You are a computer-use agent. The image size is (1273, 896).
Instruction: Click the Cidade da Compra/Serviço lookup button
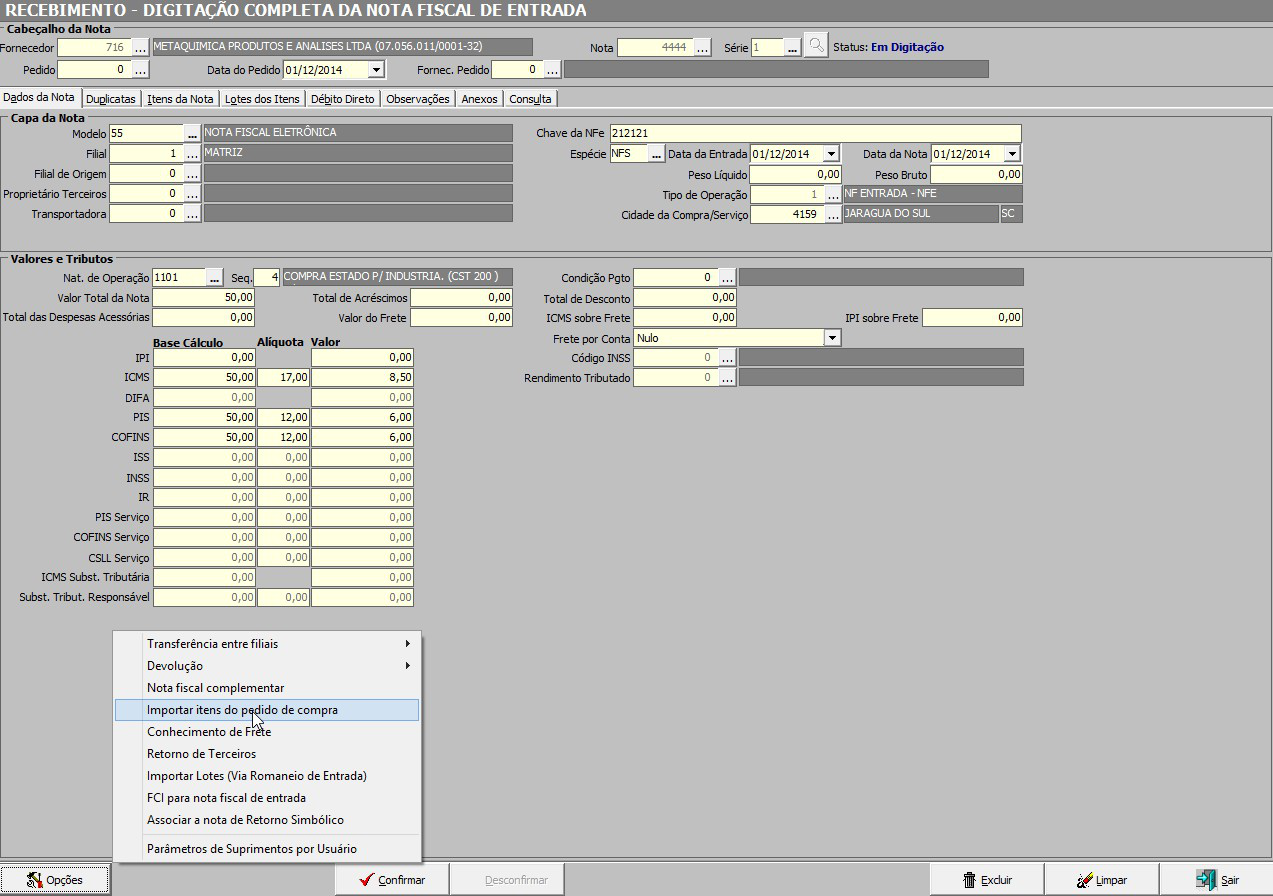point(832,214)
